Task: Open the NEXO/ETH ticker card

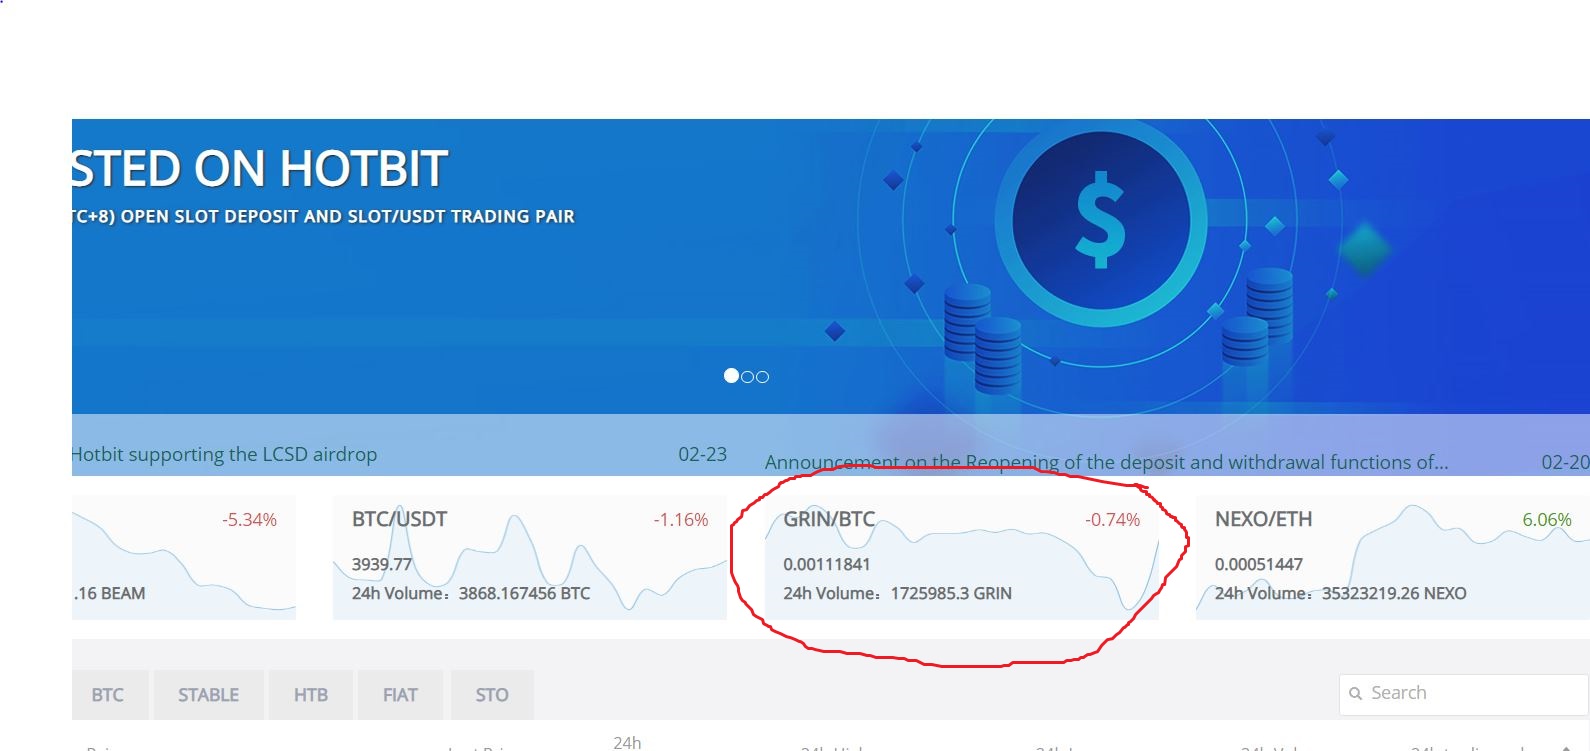Action: coord(1392,557)
